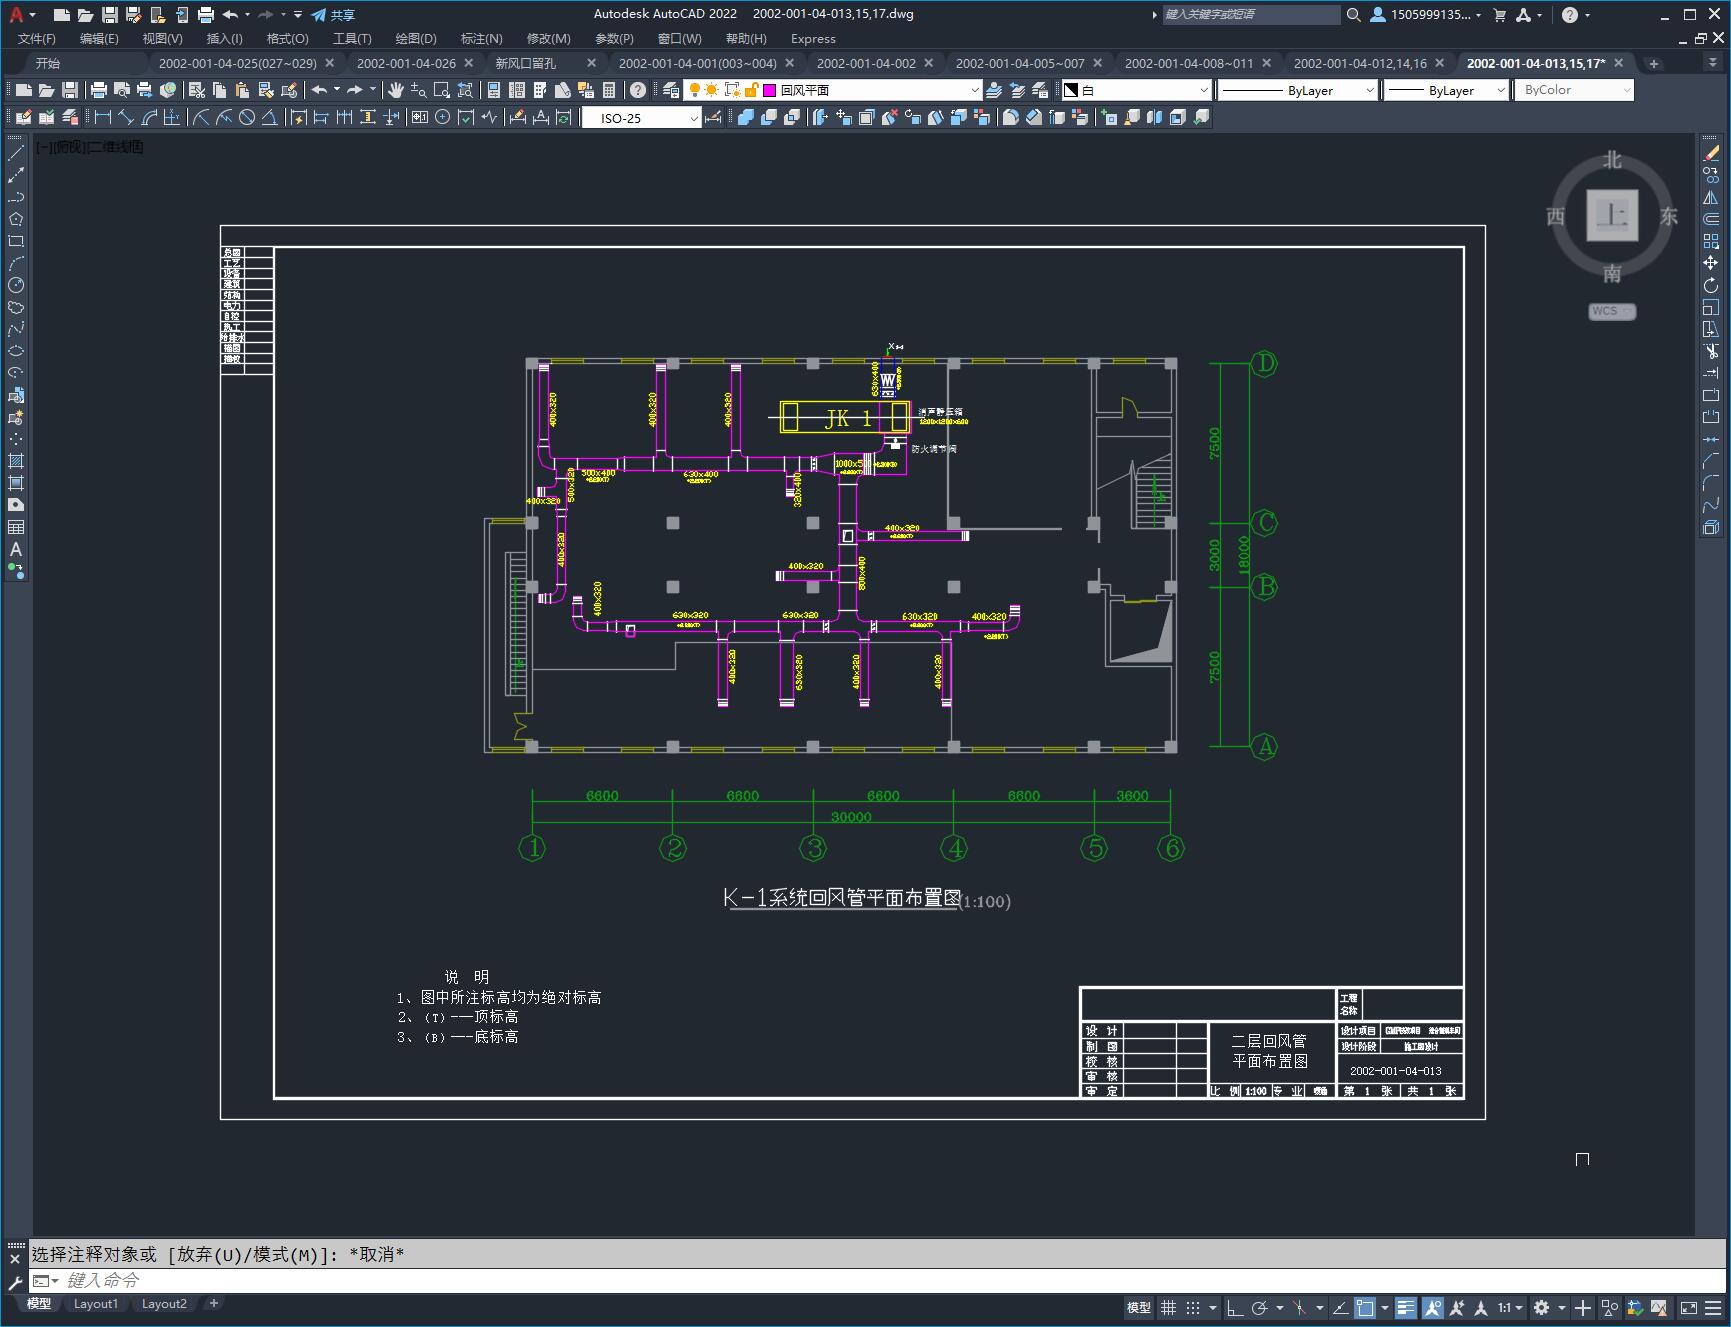Close the 2002-001-04-002 tab
The width and height of the screenshot is (1731, 1327).
[x=928, y=63]
